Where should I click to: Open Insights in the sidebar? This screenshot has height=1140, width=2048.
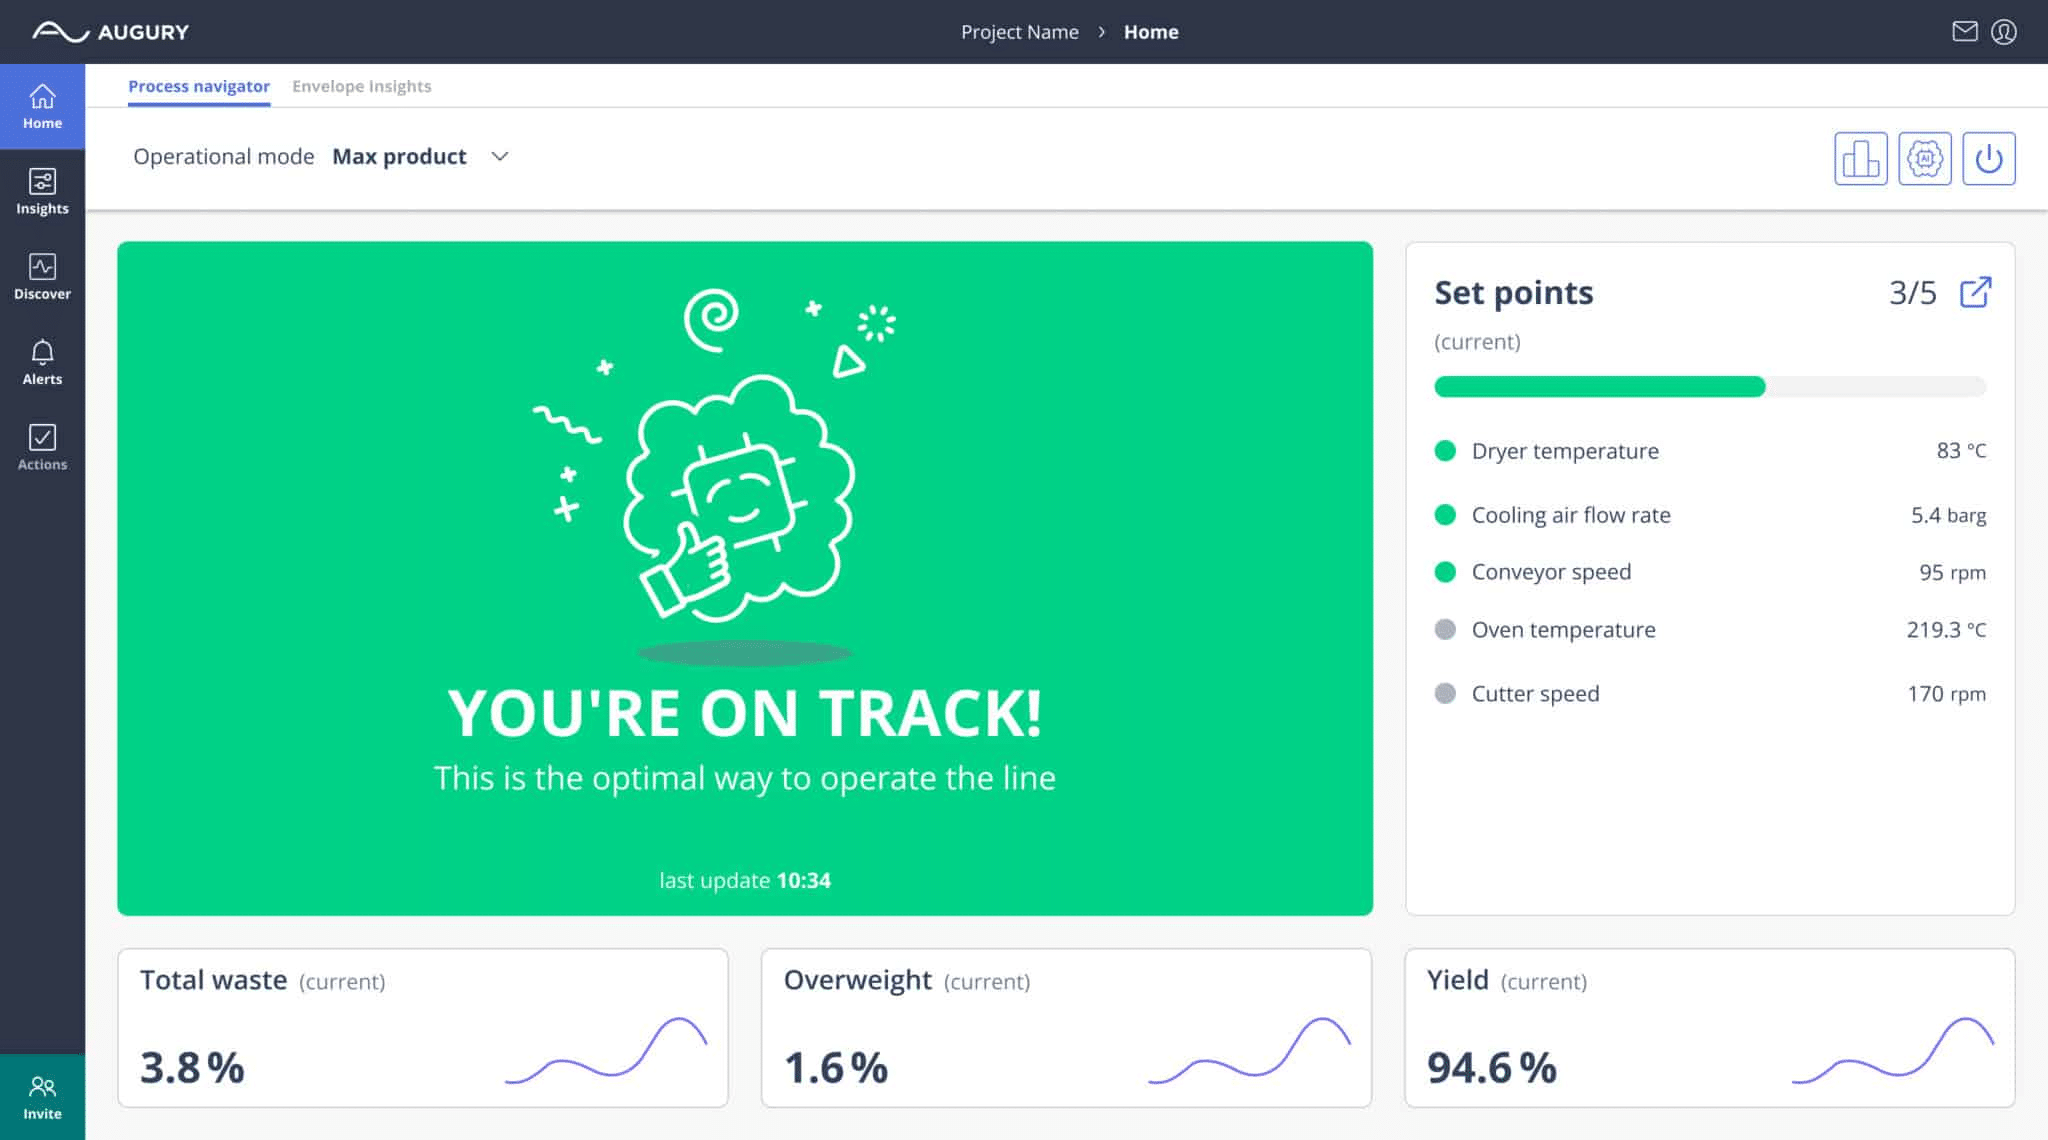pos(42,192)
